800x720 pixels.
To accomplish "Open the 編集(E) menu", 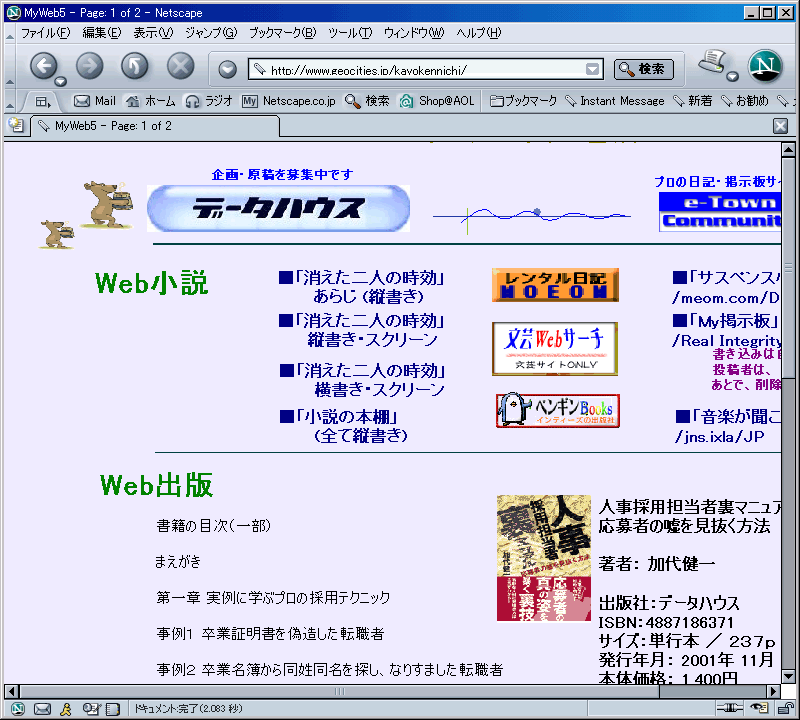I will (x=102, y=33).
